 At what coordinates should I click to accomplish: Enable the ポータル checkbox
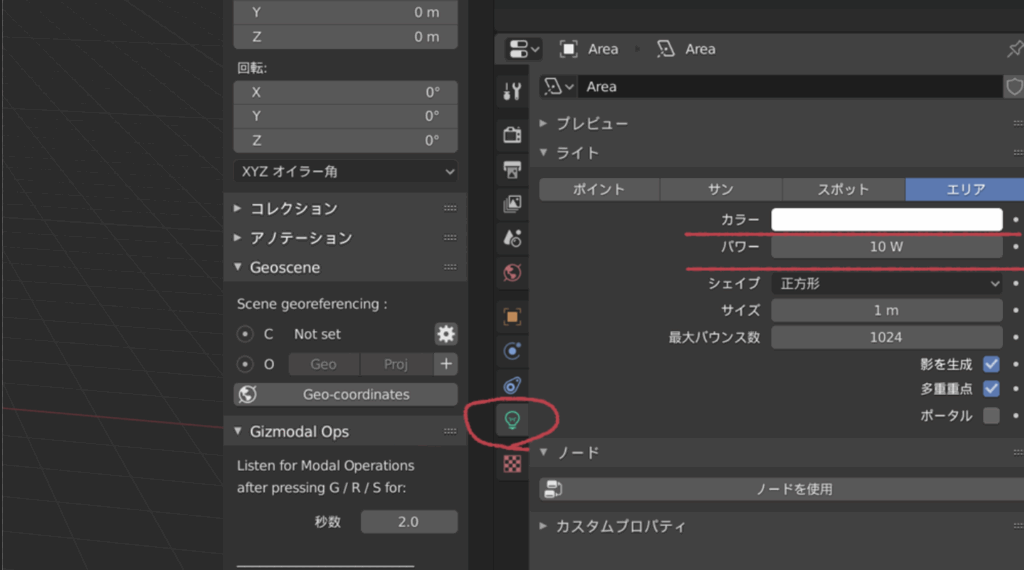991,415
